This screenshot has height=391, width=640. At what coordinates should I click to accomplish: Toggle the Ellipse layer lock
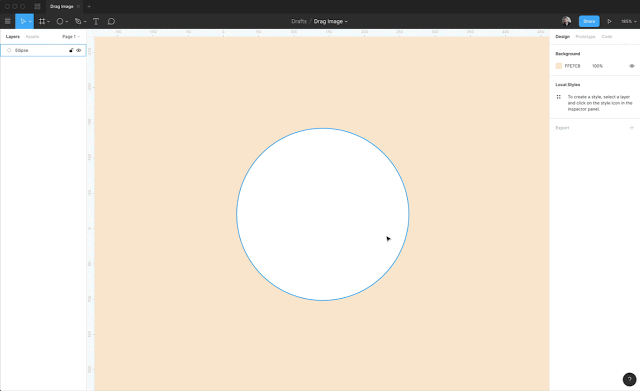tap(71, 50)
